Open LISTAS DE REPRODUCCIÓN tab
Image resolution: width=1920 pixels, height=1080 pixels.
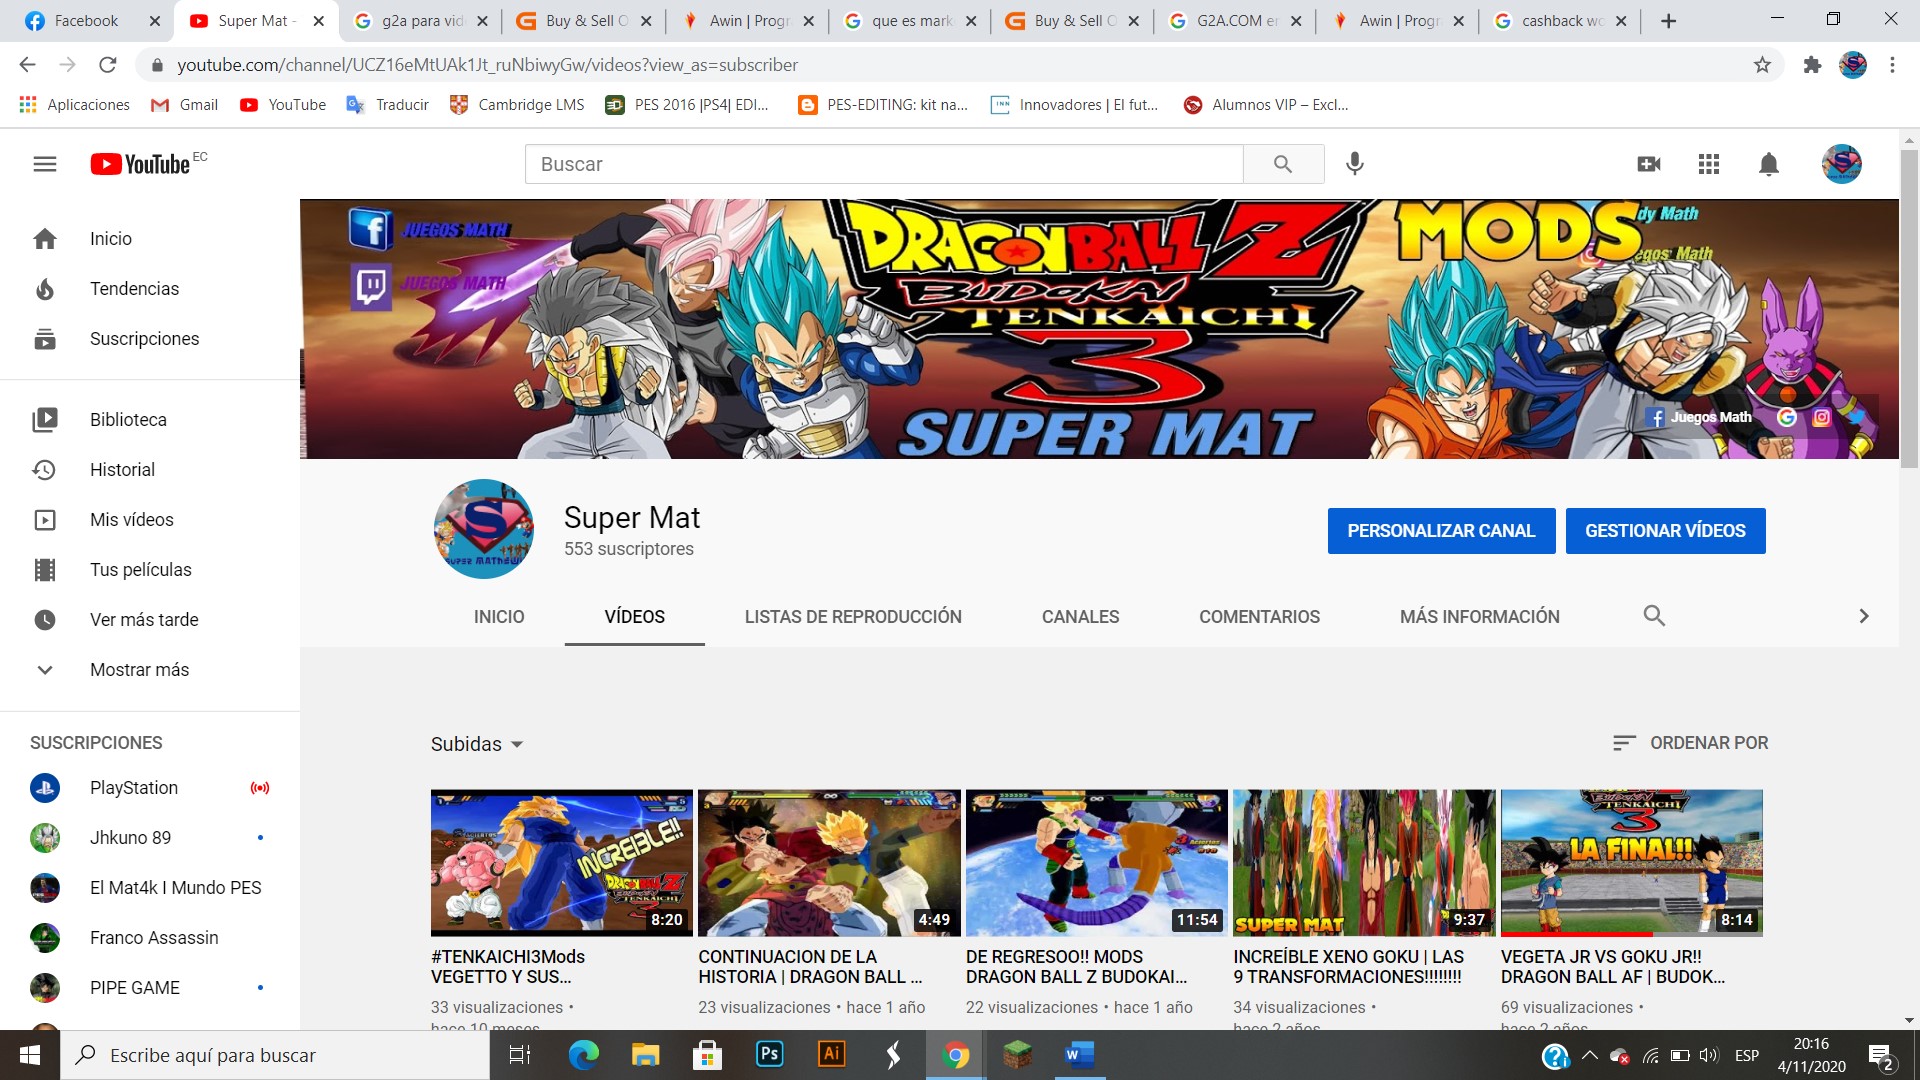853,617
